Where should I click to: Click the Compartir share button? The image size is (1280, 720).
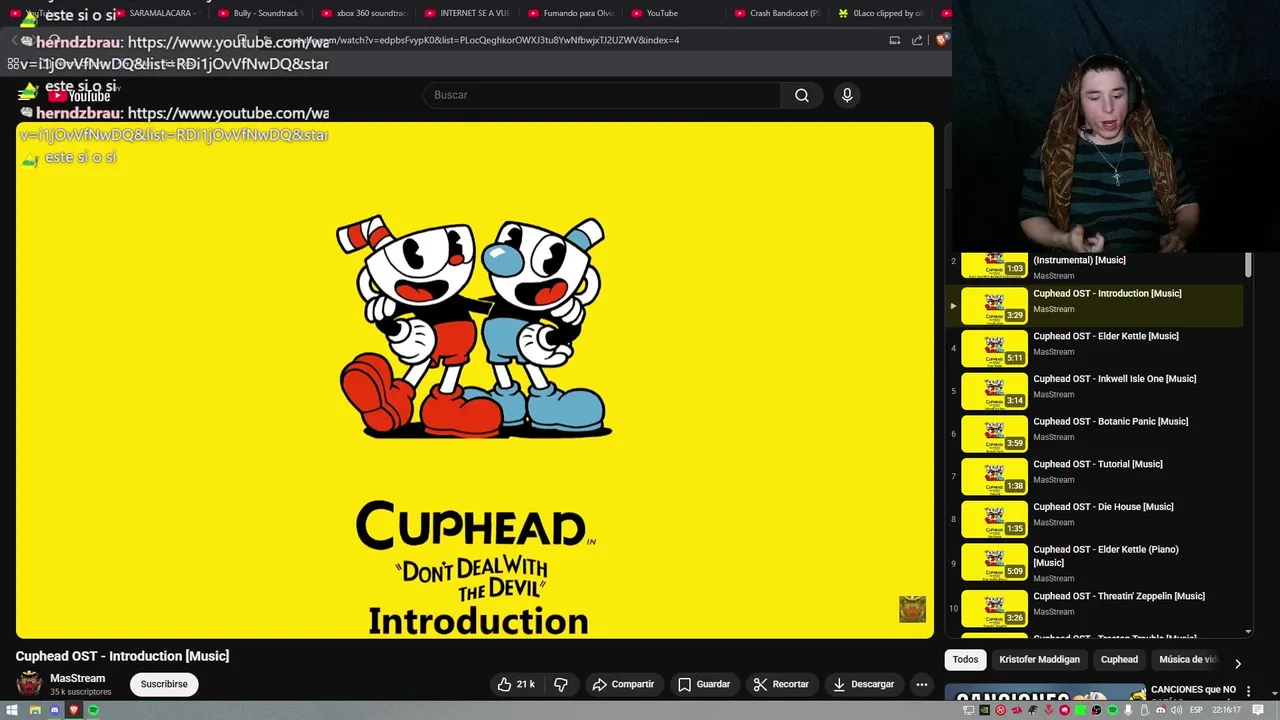tap(623, 684)
